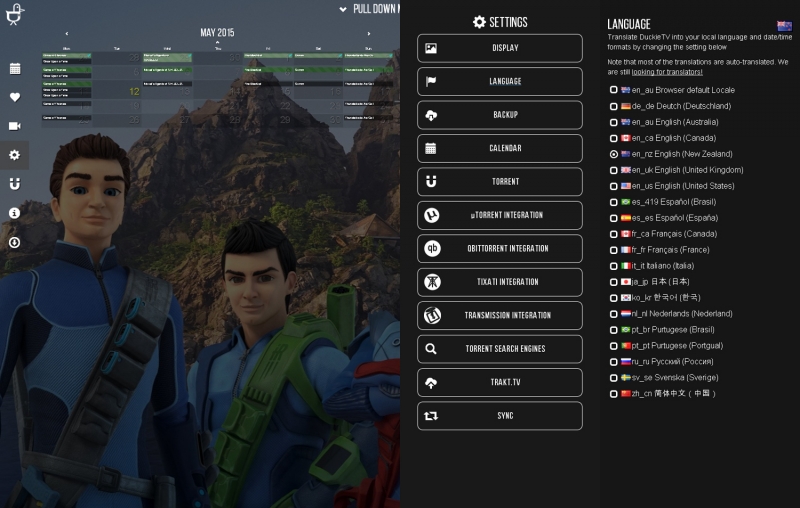Open Tixati Integration settings
The height and width of the screenshot is (508, 800).
(x=499, y=282)
